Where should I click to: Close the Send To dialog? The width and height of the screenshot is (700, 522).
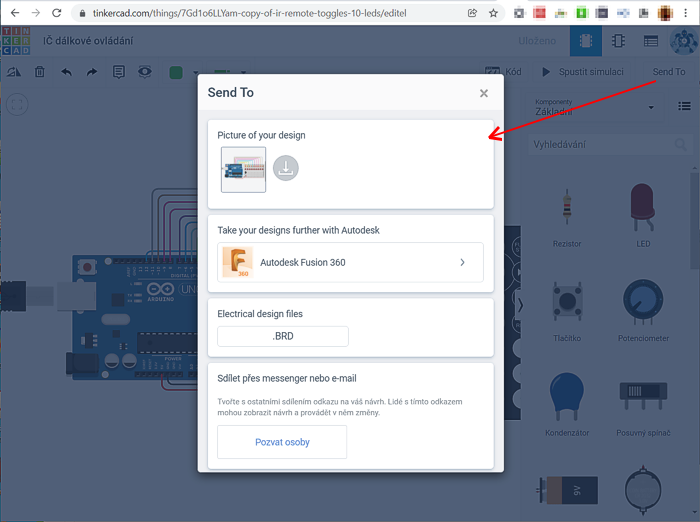pyautogui.click(x=483, y=93)
